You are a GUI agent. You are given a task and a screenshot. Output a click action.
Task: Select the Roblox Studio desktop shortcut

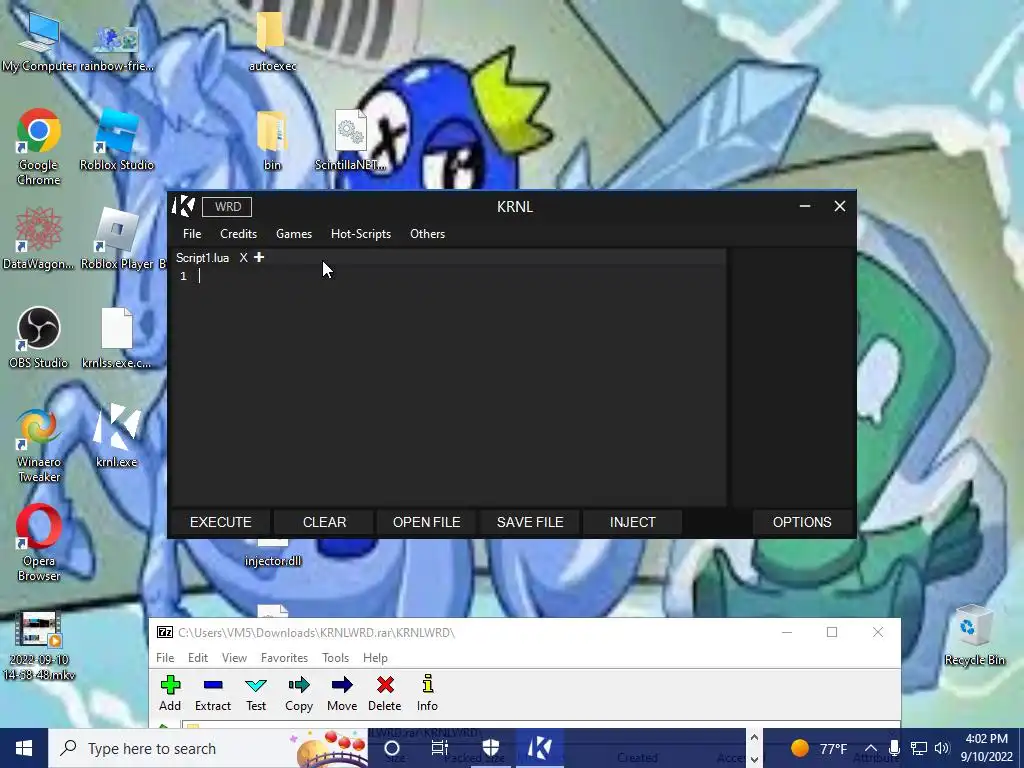click(x=116, y=141)
